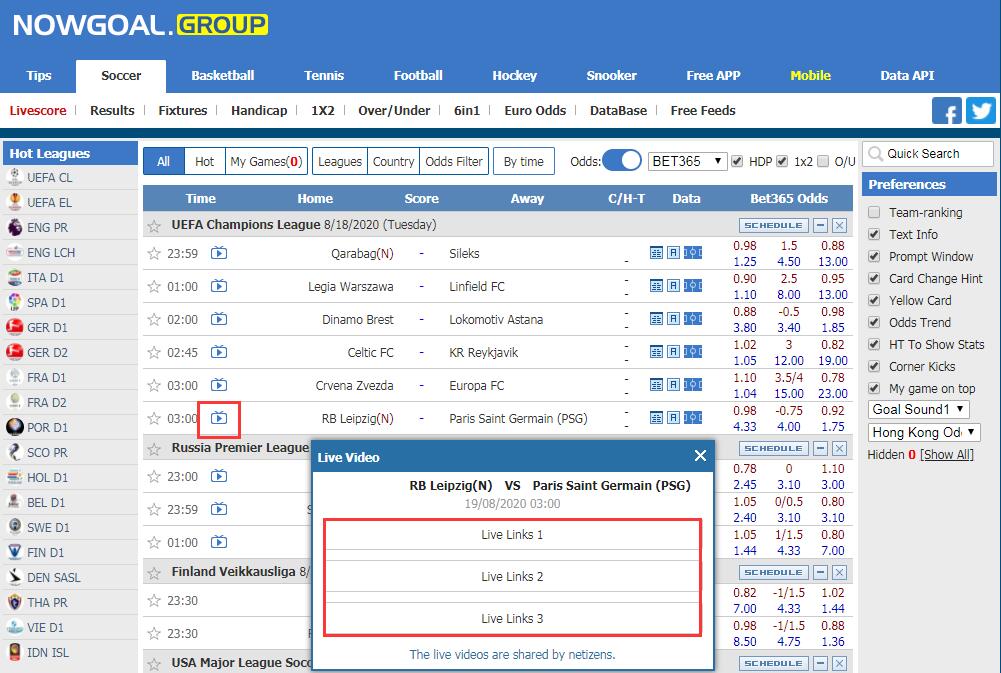Click the UEFA CL league icon in Hot Leagues

(14, 177)
